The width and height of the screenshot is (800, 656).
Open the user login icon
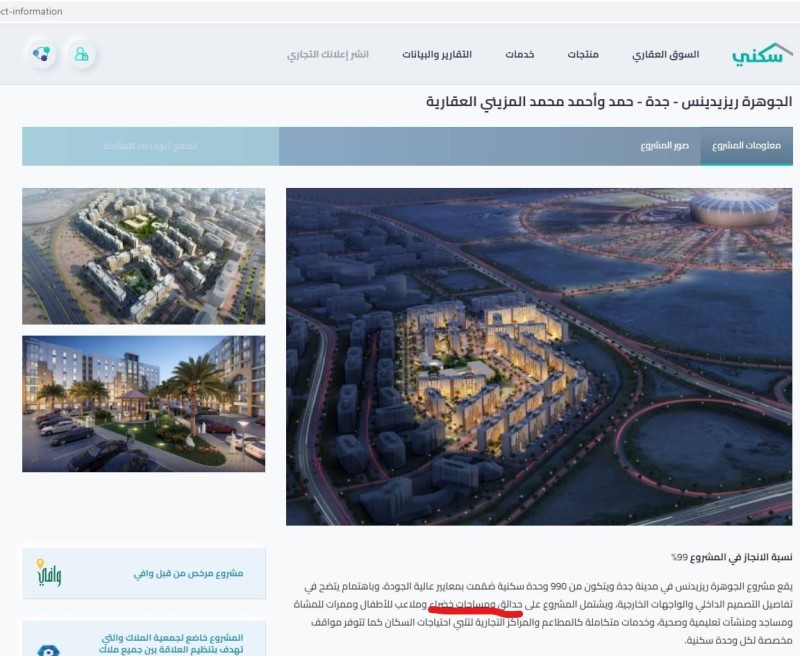click(82, 54)
